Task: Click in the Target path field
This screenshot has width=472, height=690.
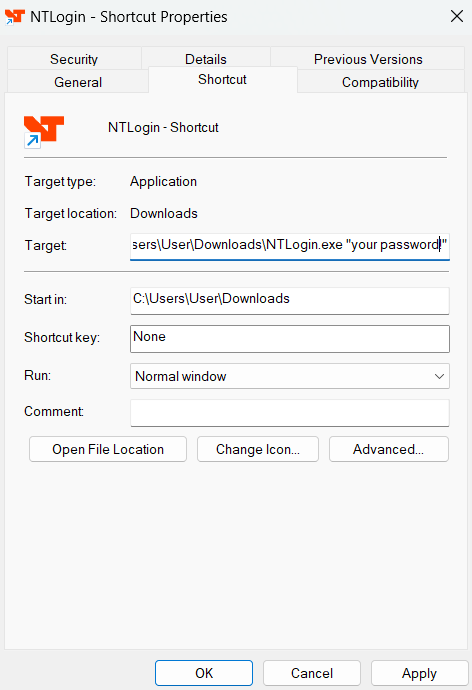Action: coord(289,245)
